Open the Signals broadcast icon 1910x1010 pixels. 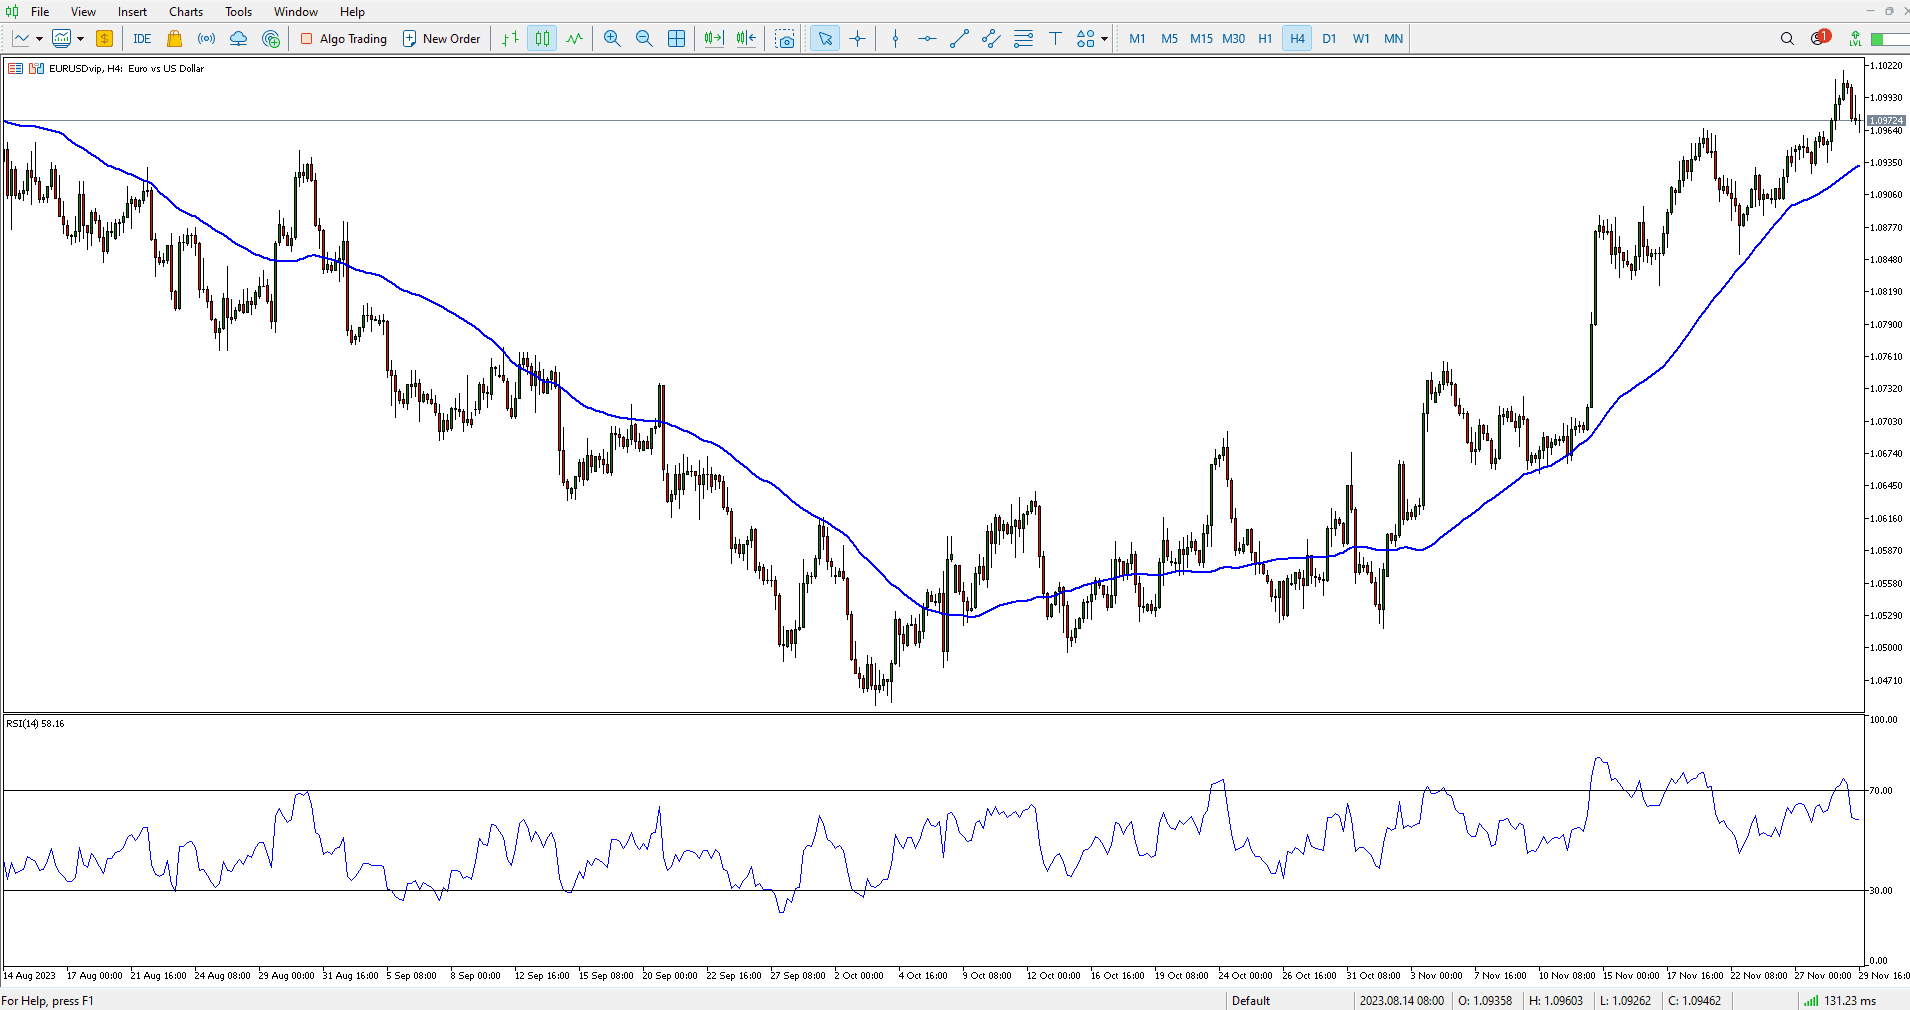[x=207, y=39]
